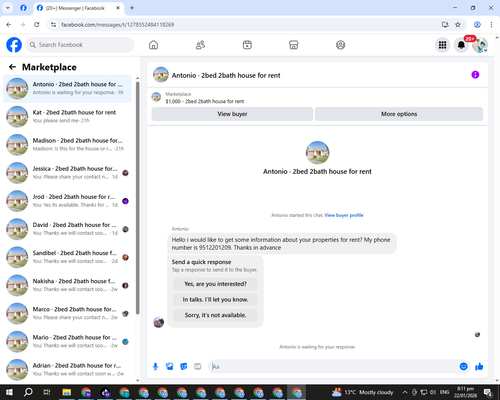Screen dimensions: 500x400
Task: Click the voice clip microphone icon
Action: click(155, 367)
